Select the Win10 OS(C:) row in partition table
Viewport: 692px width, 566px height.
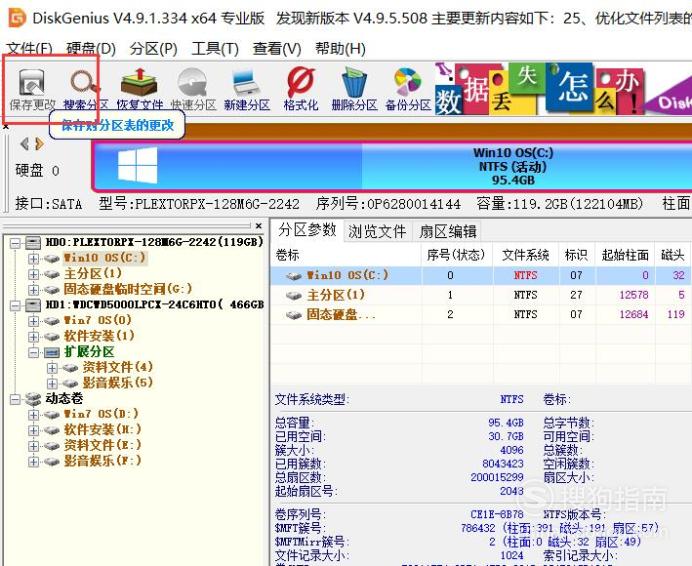pyautogui.click(x=481, y=275)
